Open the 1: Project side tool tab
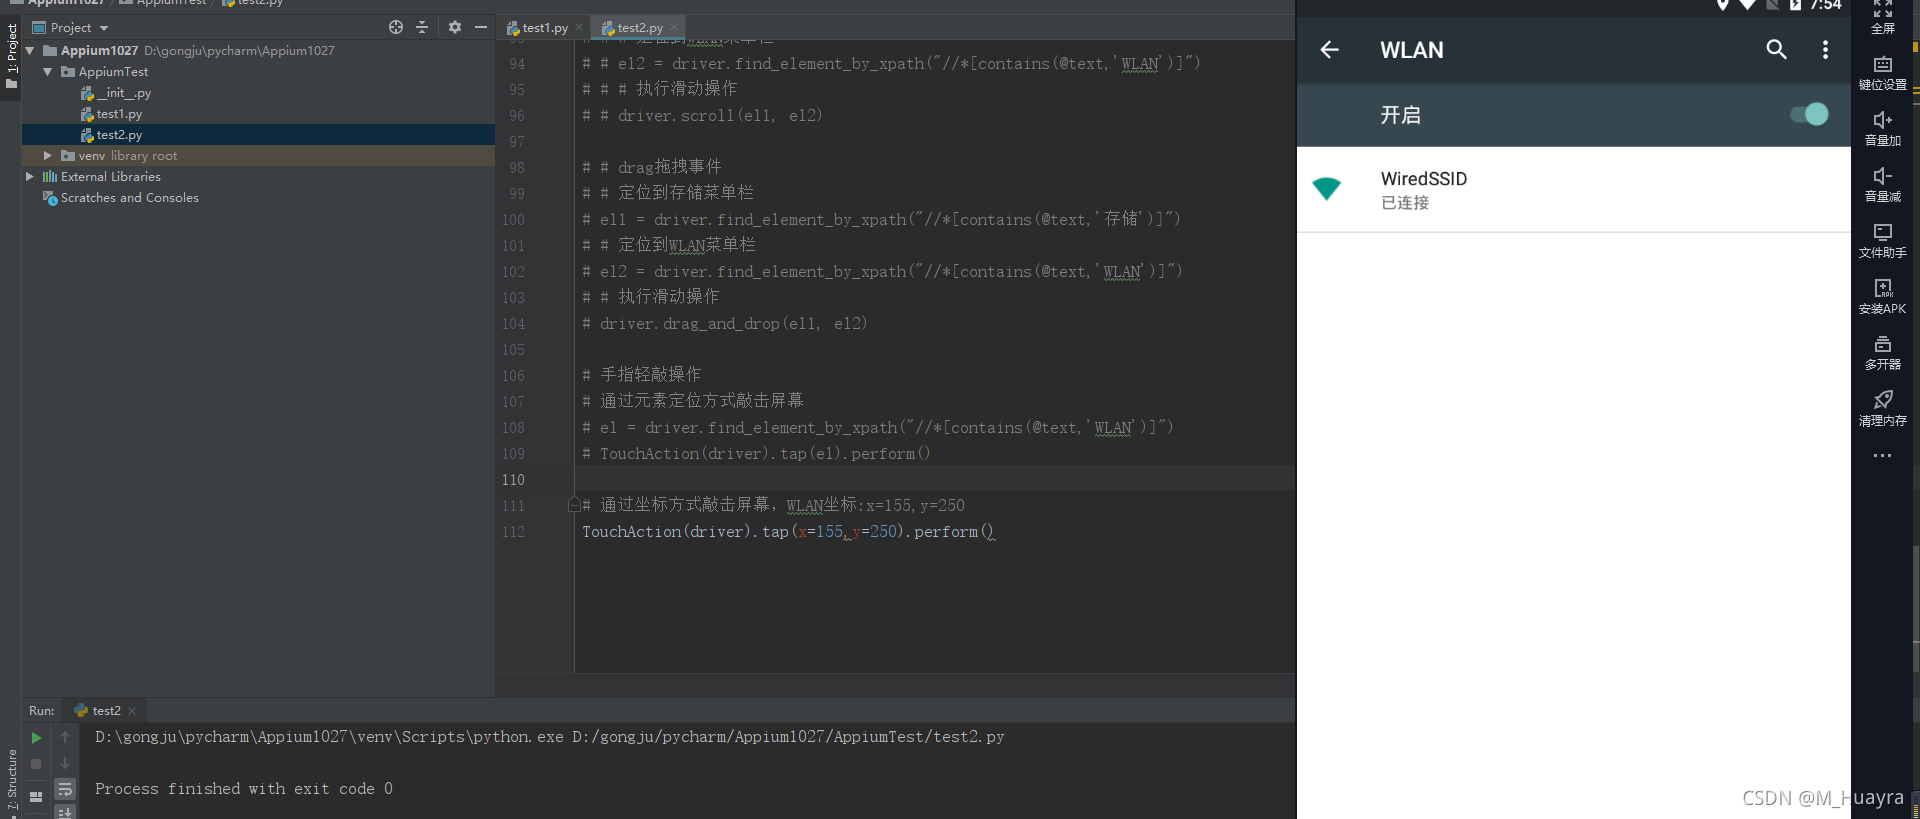The height and width of the screenshot is (819, 1920). click(11, 55)
